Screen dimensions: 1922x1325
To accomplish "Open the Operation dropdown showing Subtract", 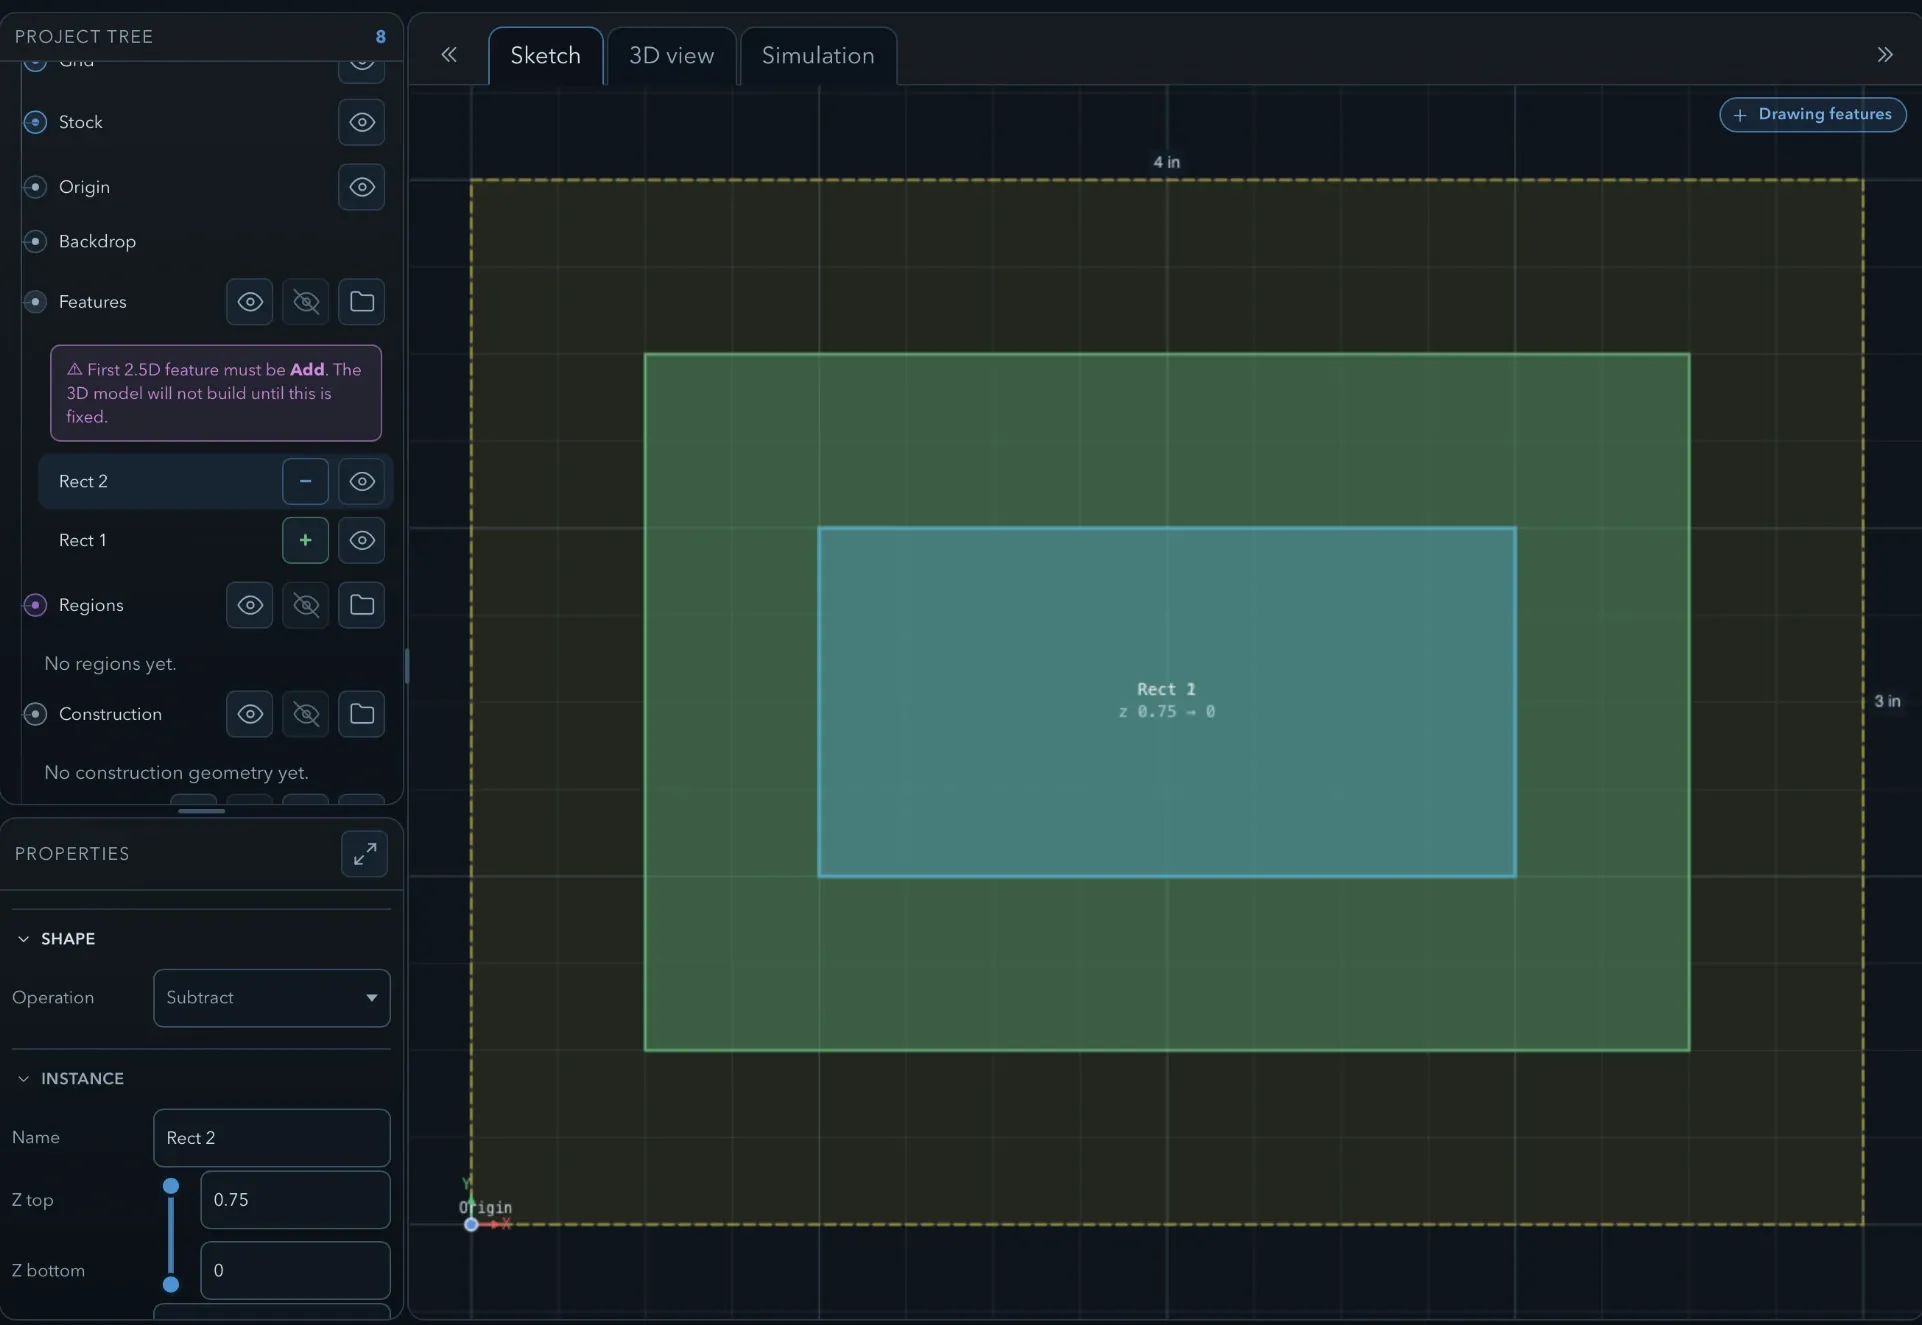I will pyautogui.click(x=272, y=998).
